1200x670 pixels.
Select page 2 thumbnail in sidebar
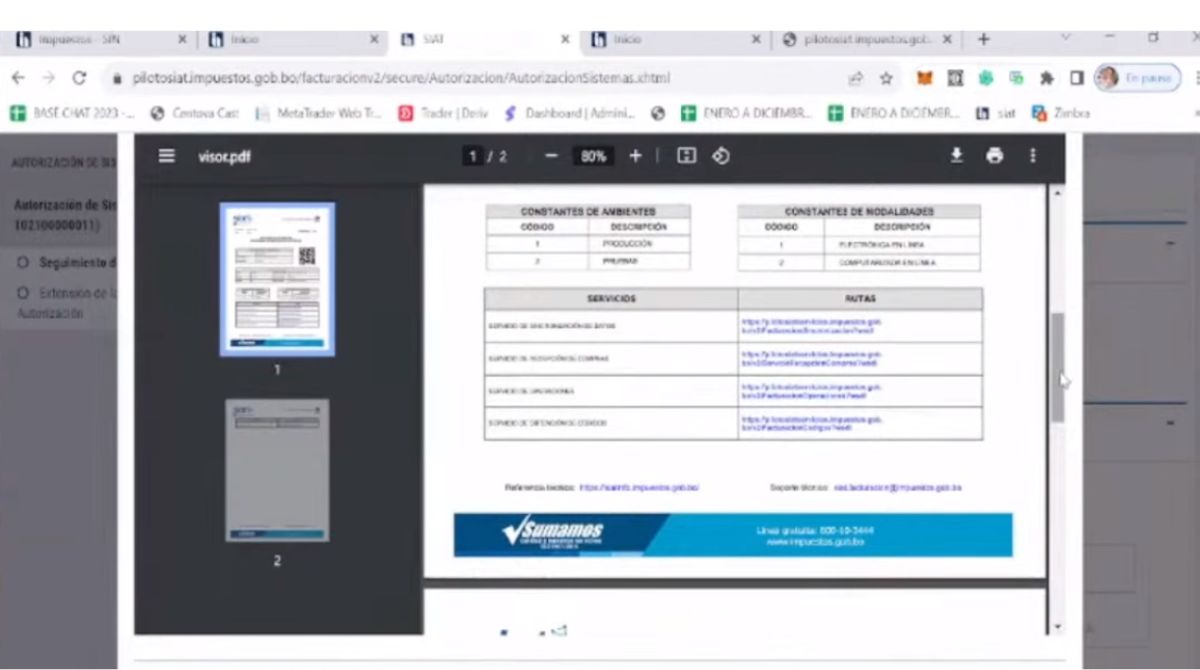click(277, 470)
